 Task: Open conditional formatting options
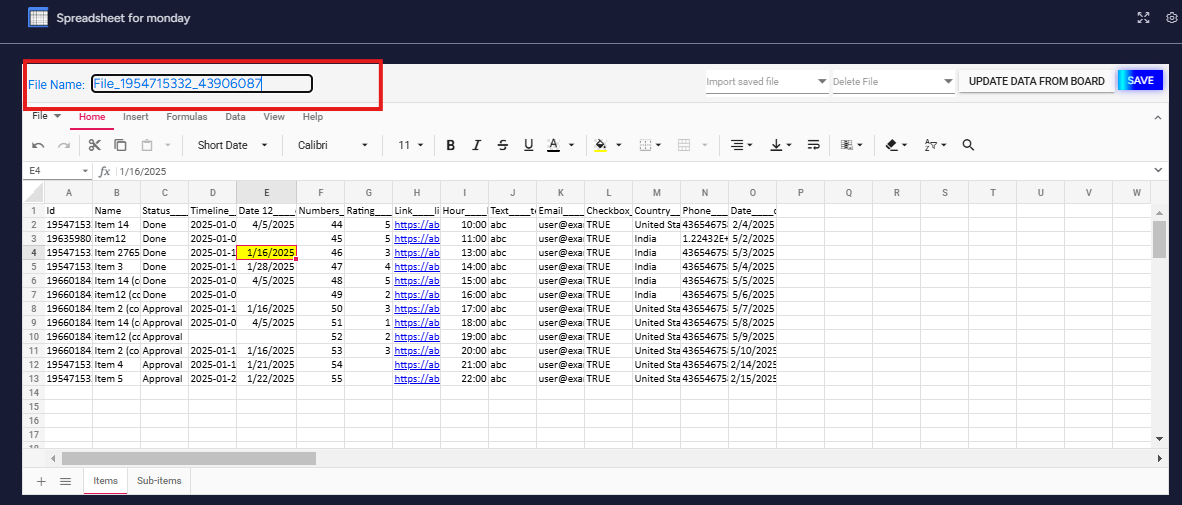[x=853, y=145]
